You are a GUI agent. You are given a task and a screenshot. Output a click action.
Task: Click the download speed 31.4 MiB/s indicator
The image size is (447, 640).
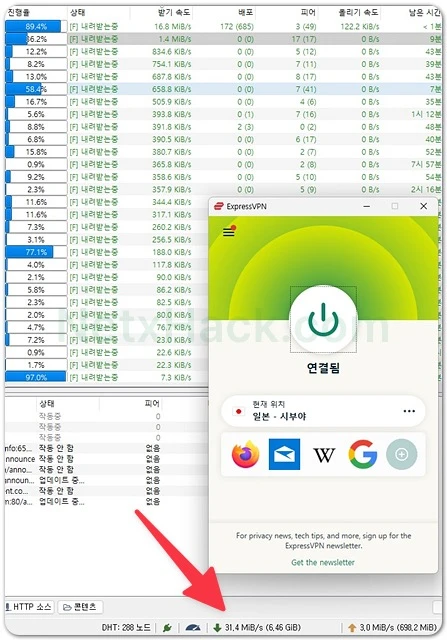pos(257,627)
